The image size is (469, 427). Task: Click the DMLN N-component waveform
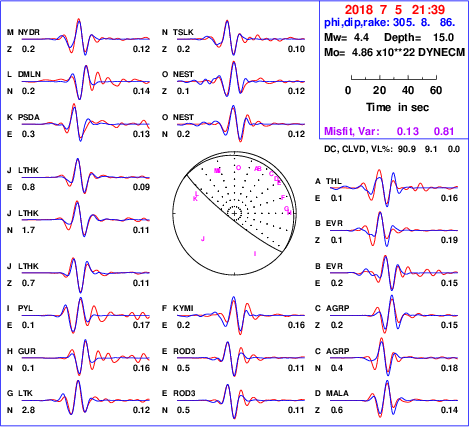(86, 82)
